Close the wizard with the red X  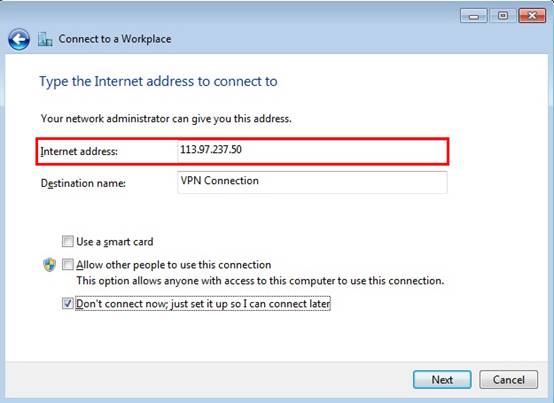(532, 16)
